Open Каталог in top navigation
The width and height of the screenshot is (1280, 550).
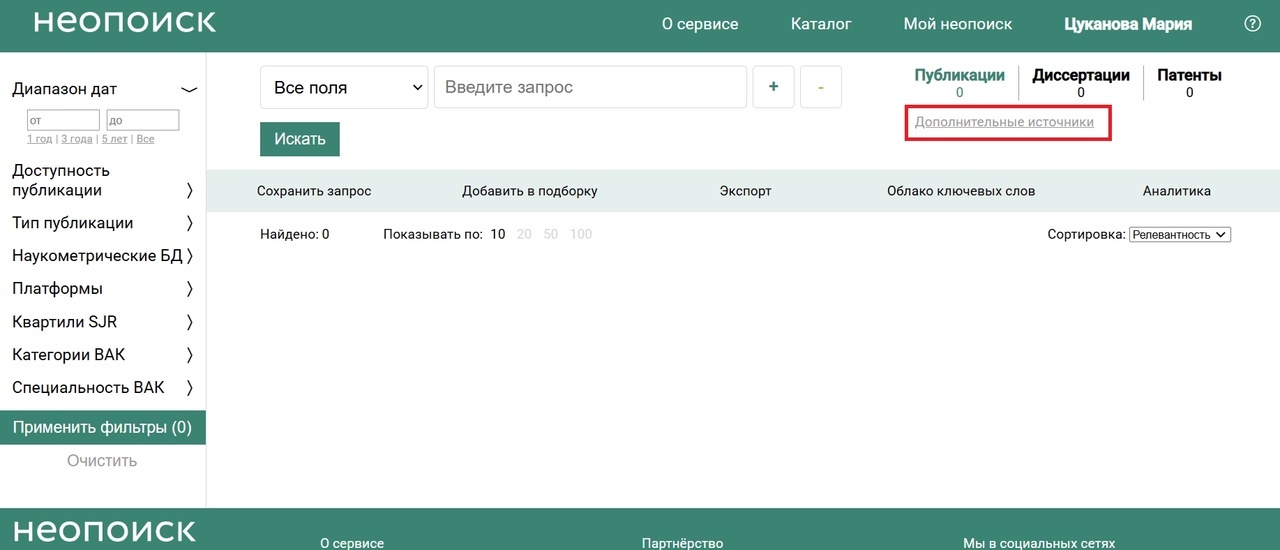pyautogui.click(x=821, y=24)
